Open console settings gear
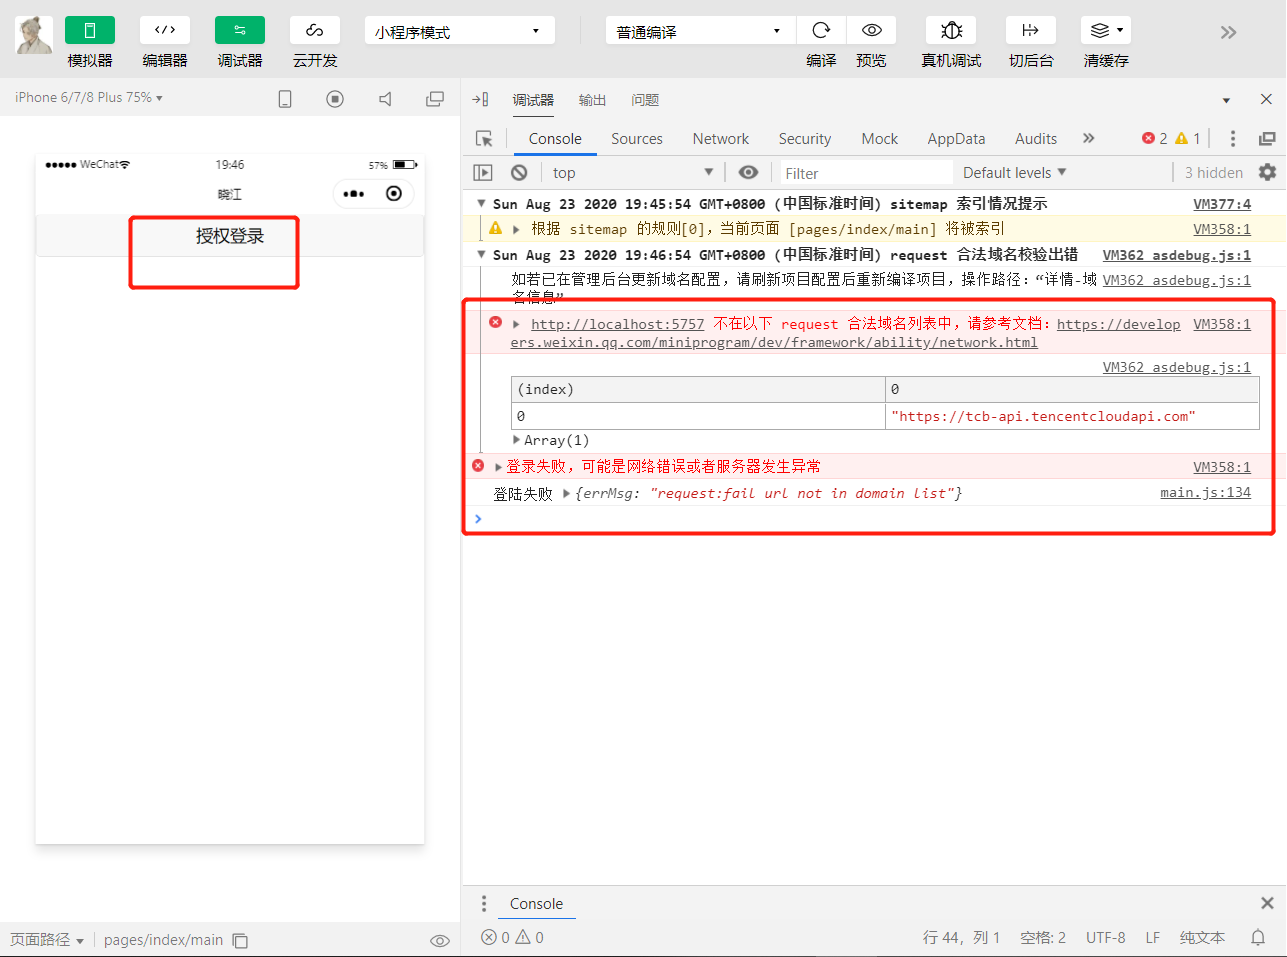The image size is (1287, 957). [x=1267, y=172]
